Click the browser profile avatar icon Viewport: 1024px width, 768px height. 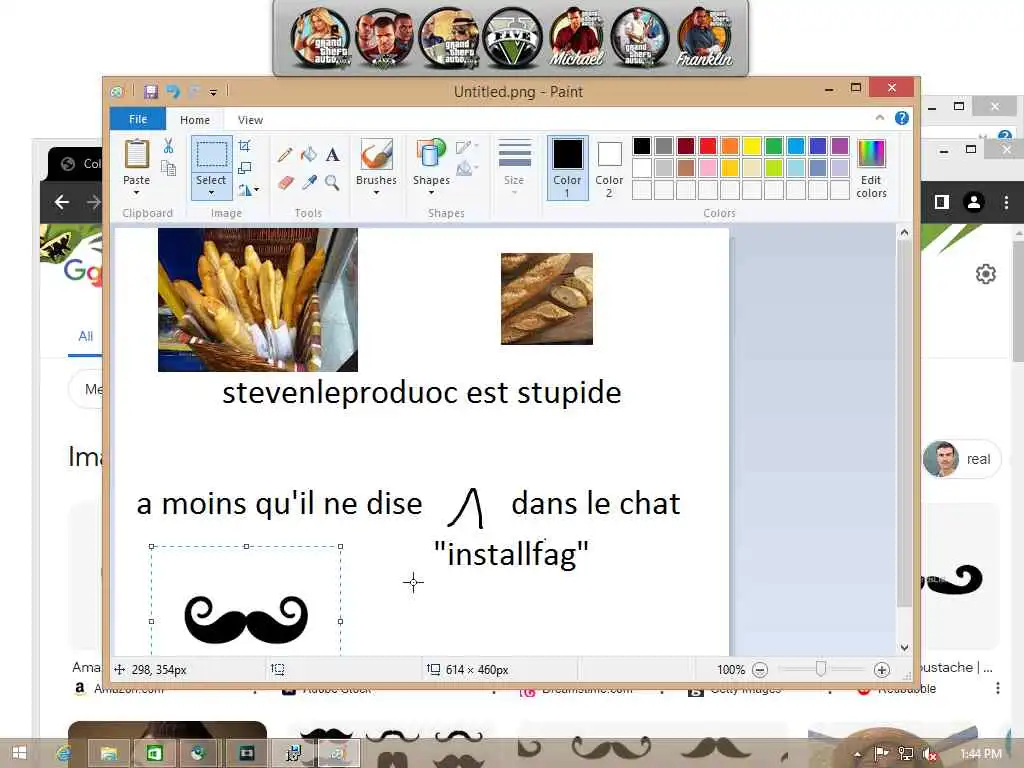(974, 202)
